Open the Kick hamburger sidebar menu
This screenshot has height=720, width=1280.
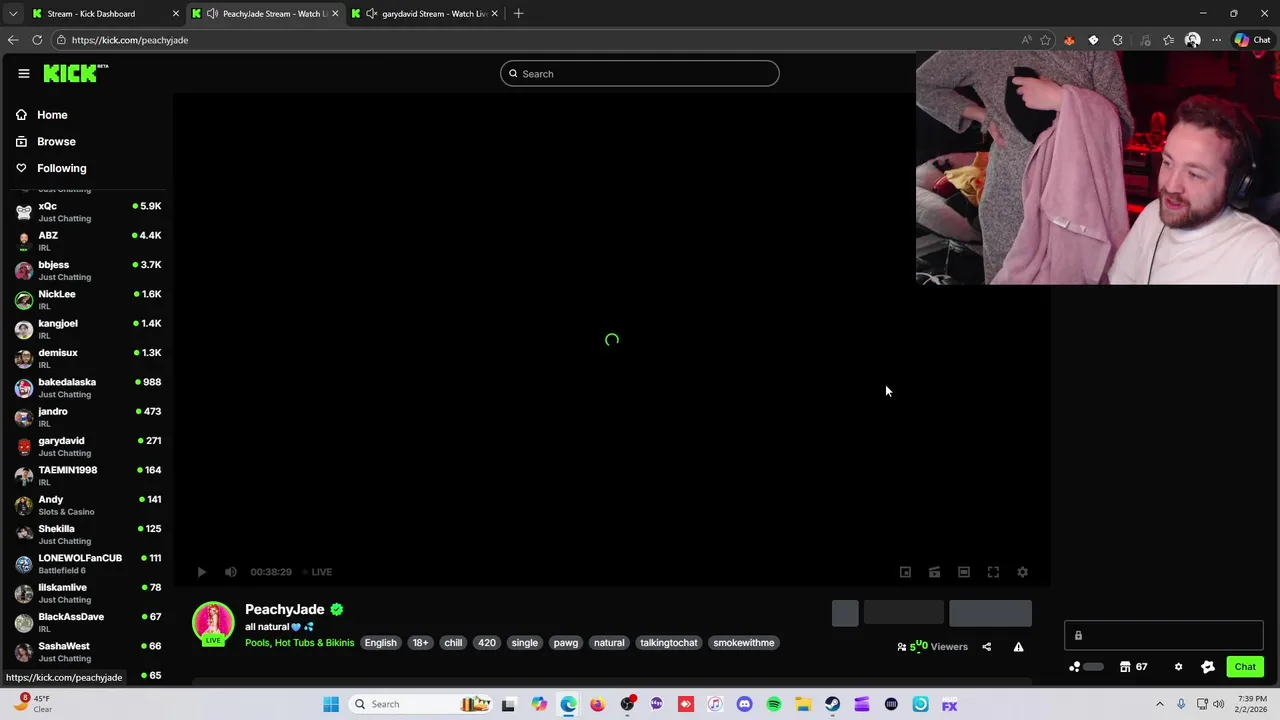click(24, 73)
